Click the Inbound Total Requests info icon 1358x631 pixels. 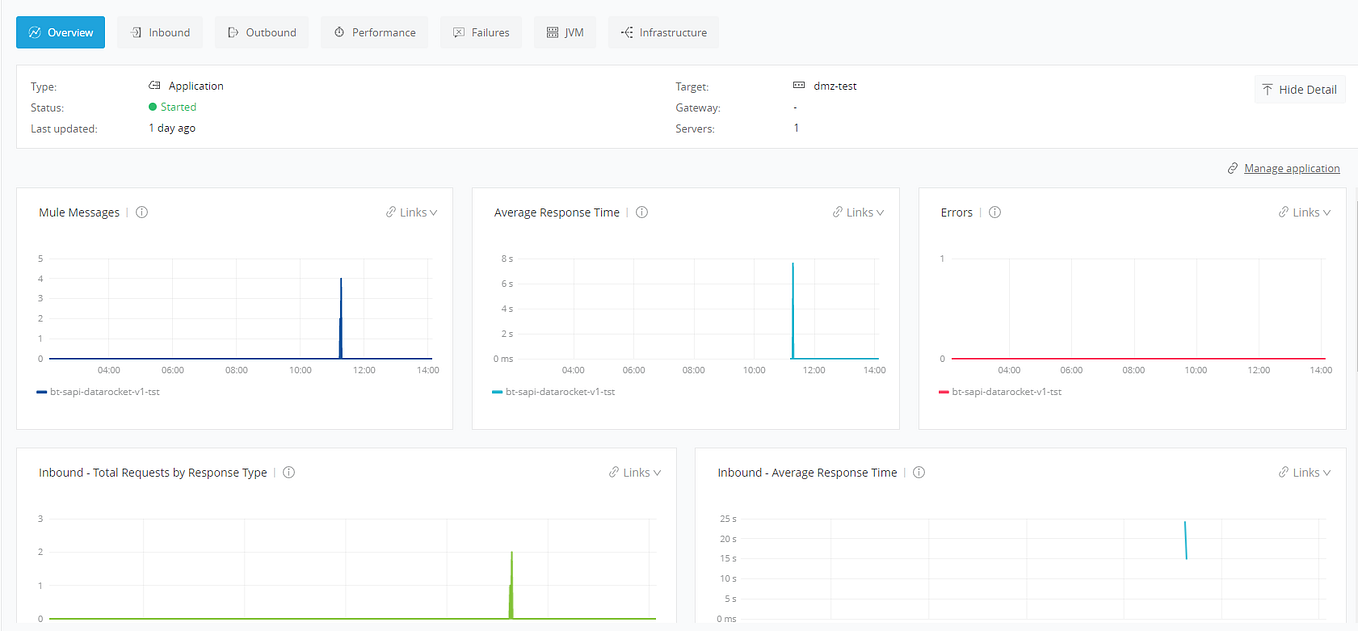click(x=288, y=472)
